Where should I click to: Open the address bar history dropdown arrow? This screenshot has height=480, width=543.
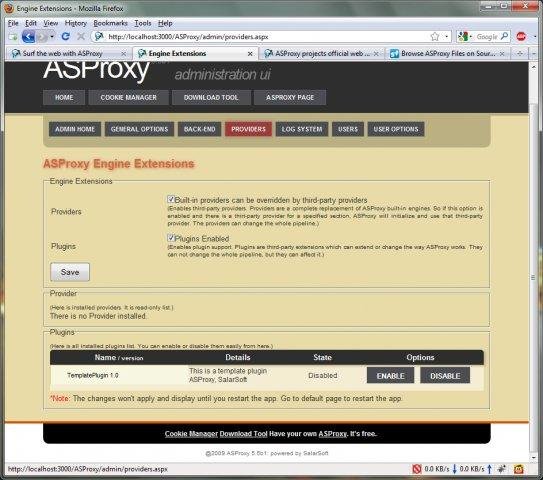[x=447, y=37]
